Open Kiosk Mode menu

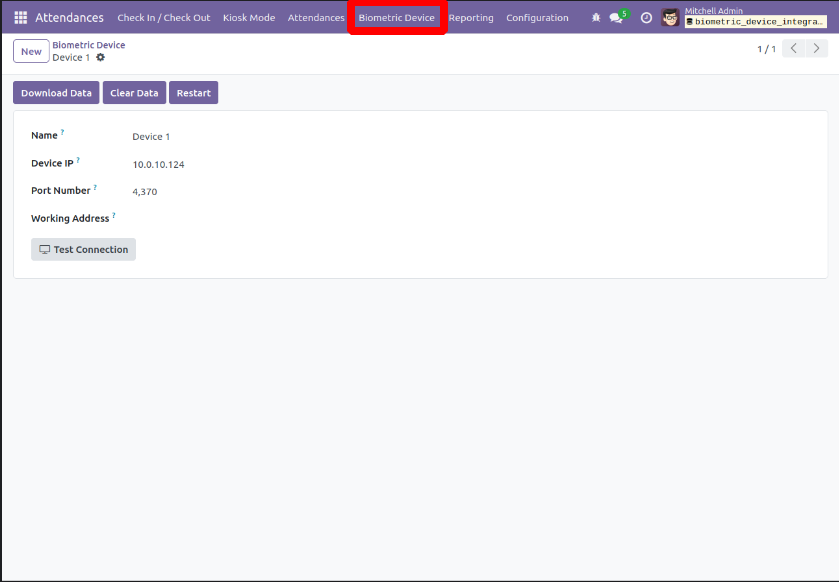[249, 18]
